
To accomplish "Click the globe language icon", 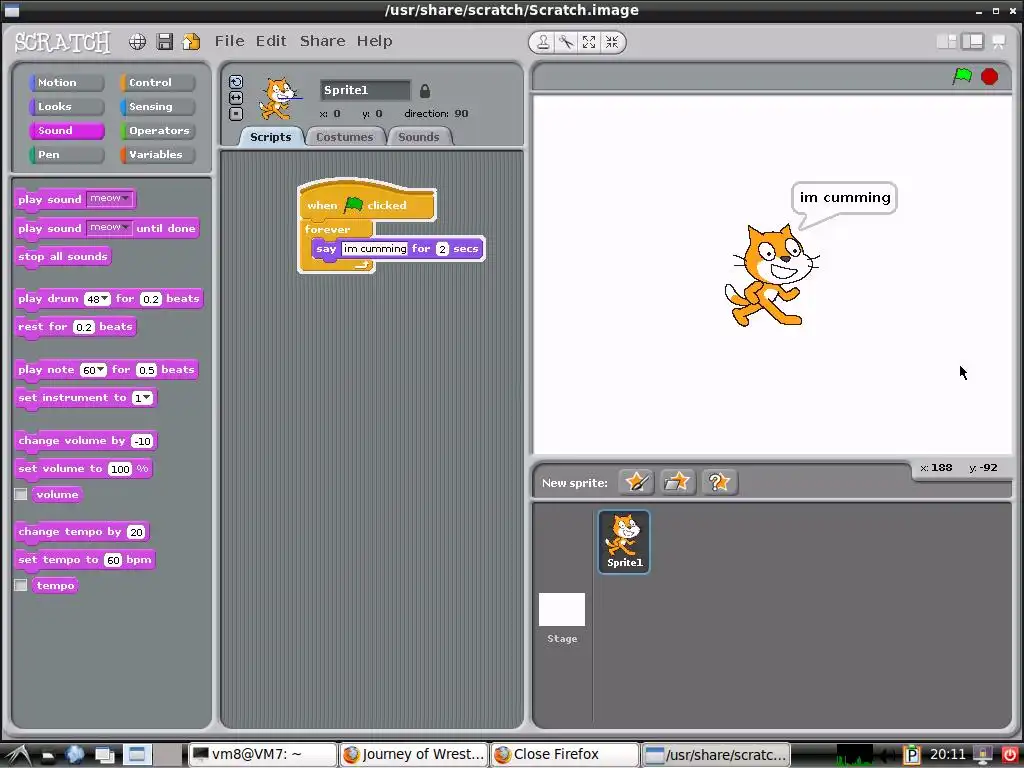I will (137, 42).
